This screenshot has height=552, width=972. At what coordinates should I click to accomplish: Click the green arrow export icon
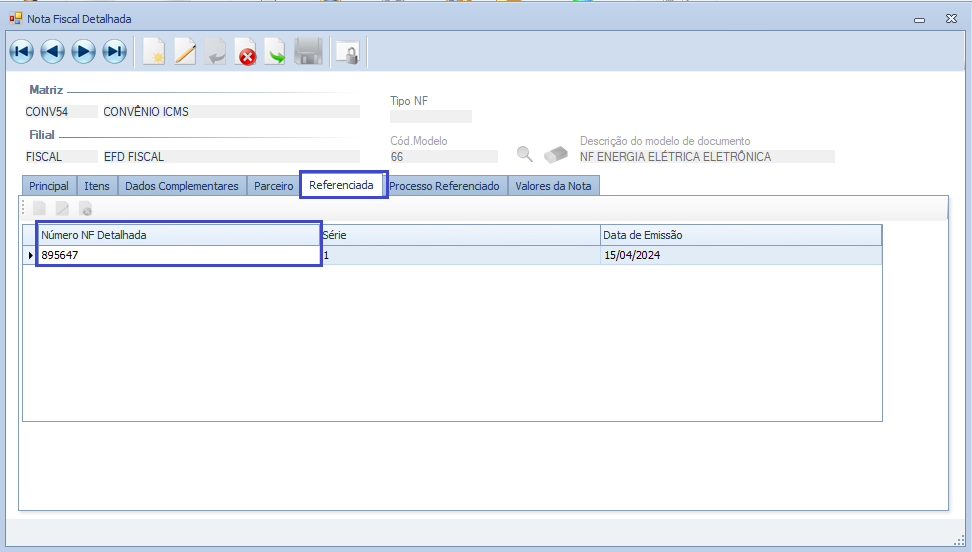click(275, 51)
